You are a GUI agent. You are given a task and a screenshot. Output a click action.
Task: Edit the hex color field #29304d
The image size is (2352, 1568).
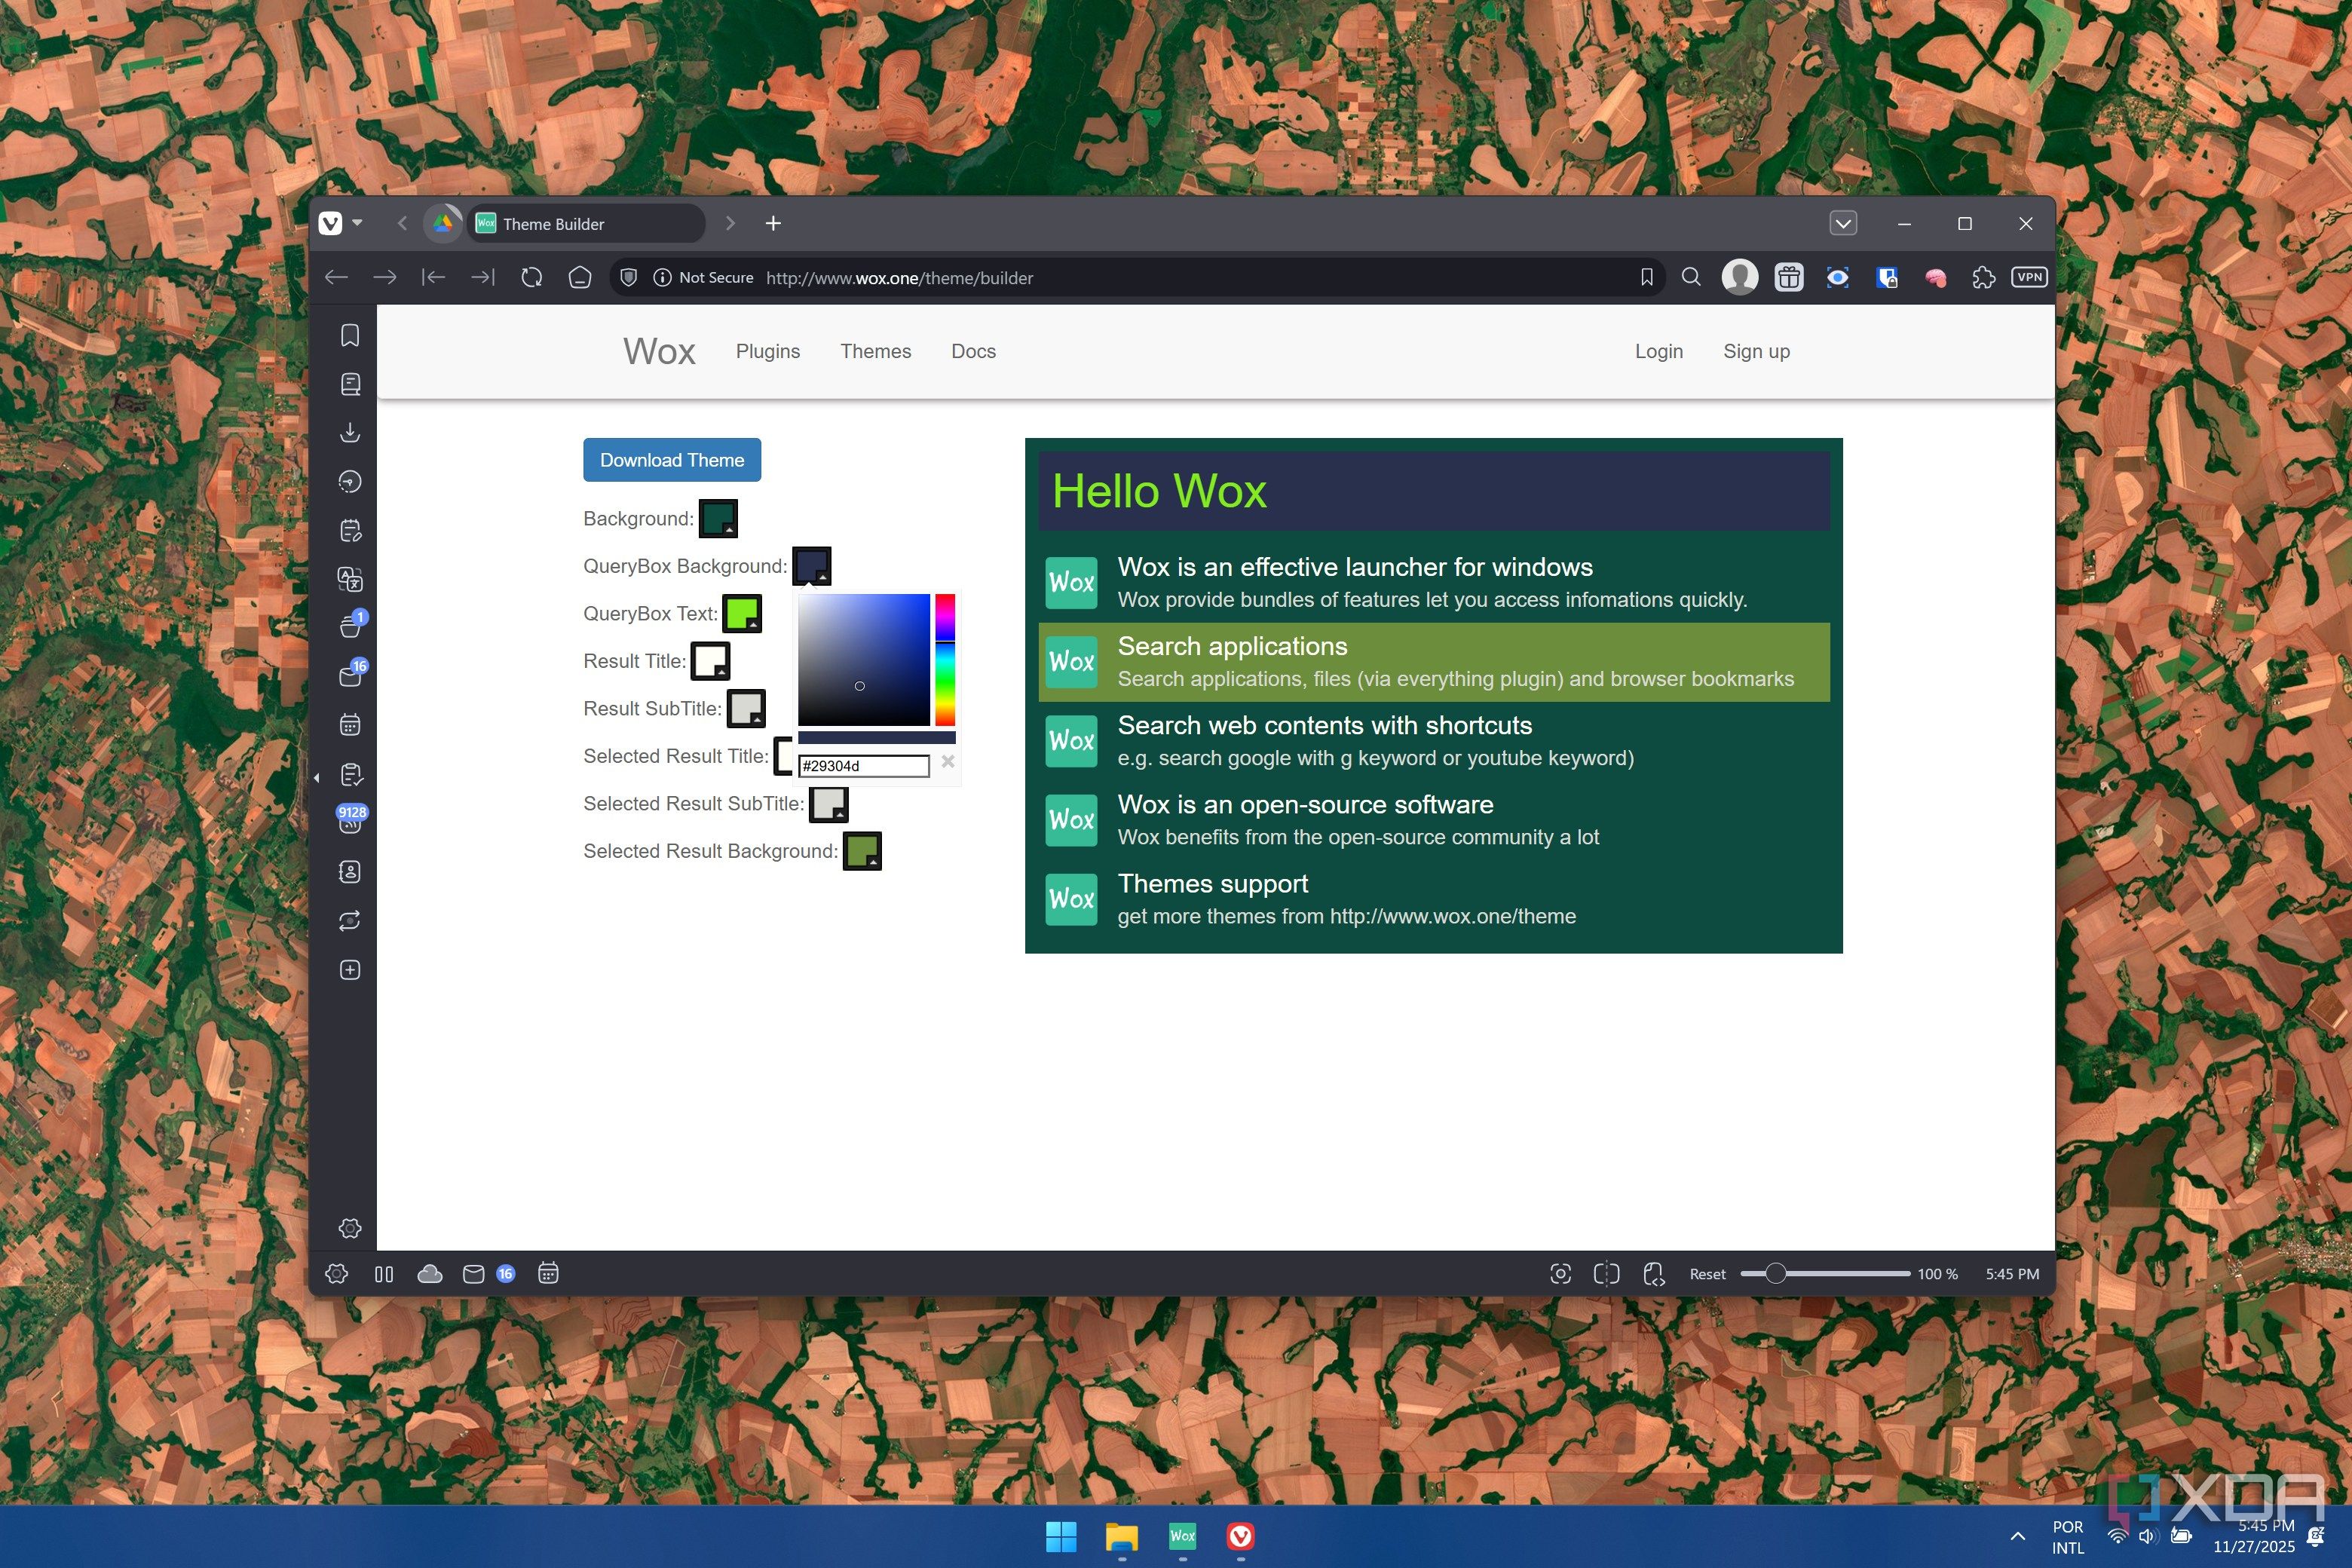[x=864, y=766]
